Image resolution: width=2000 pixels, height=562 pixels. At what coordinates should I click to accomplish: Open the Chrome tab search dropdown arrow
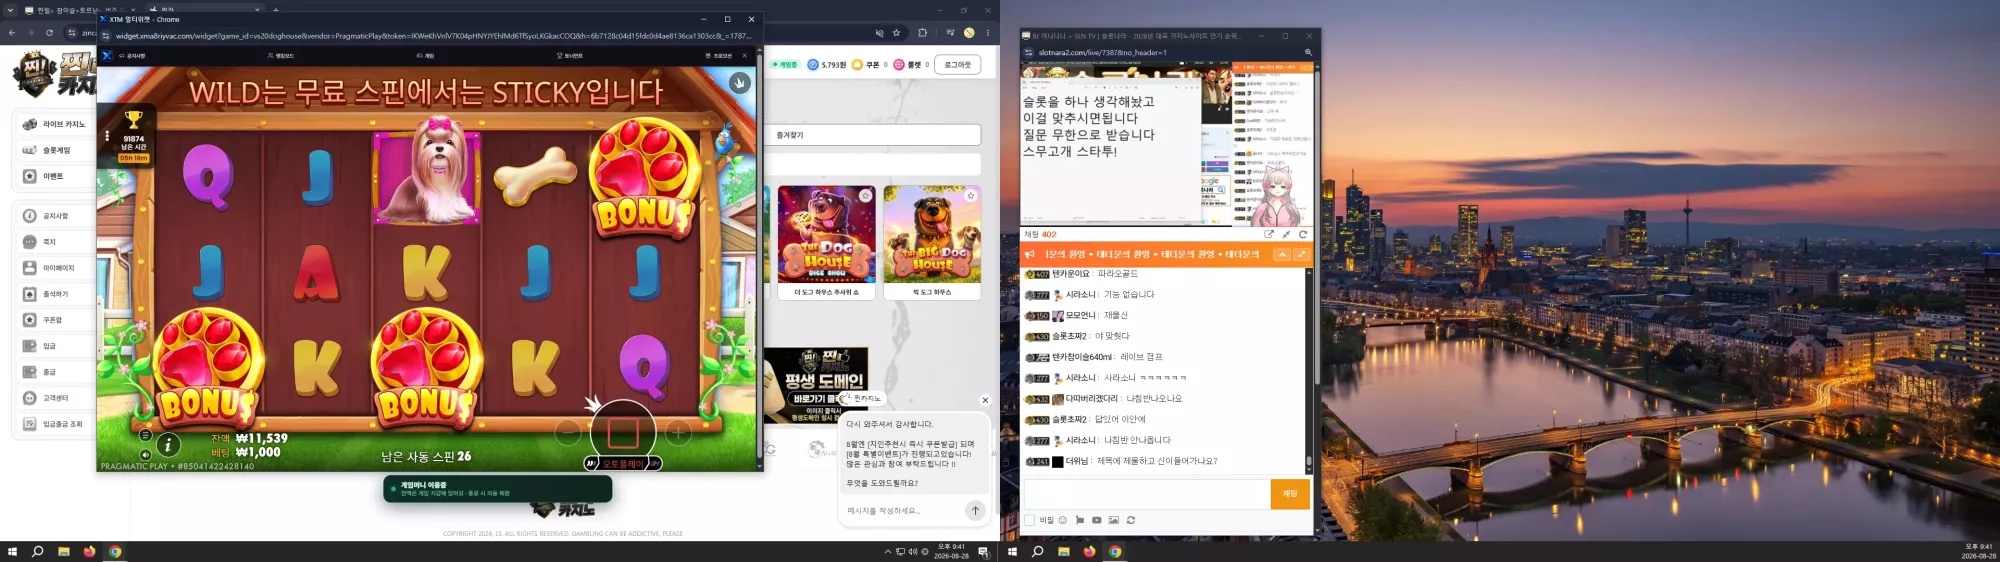tap(10, 10)
